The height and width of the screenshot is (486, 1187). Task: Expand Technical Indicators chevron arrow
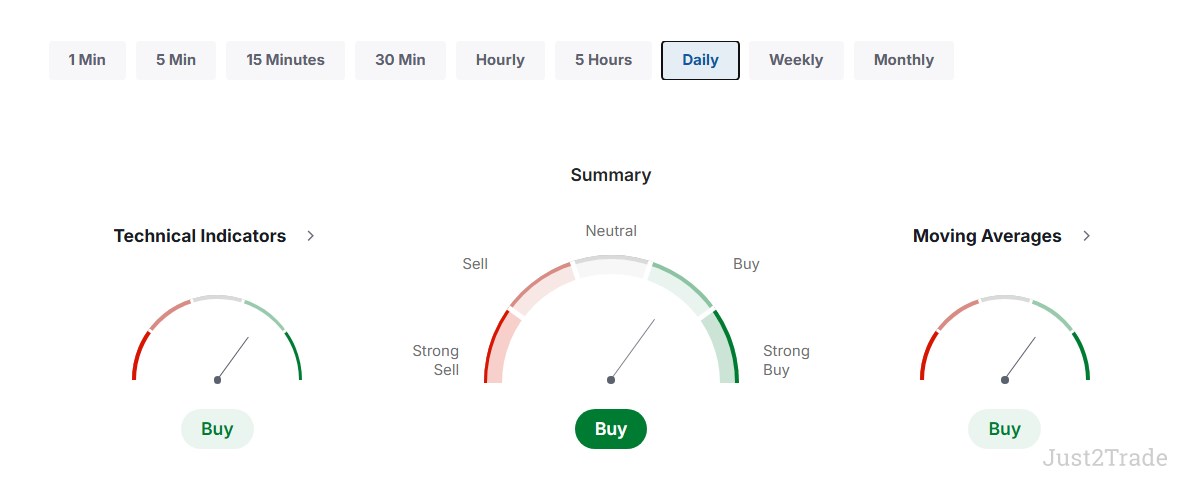[x=310, y=236]
